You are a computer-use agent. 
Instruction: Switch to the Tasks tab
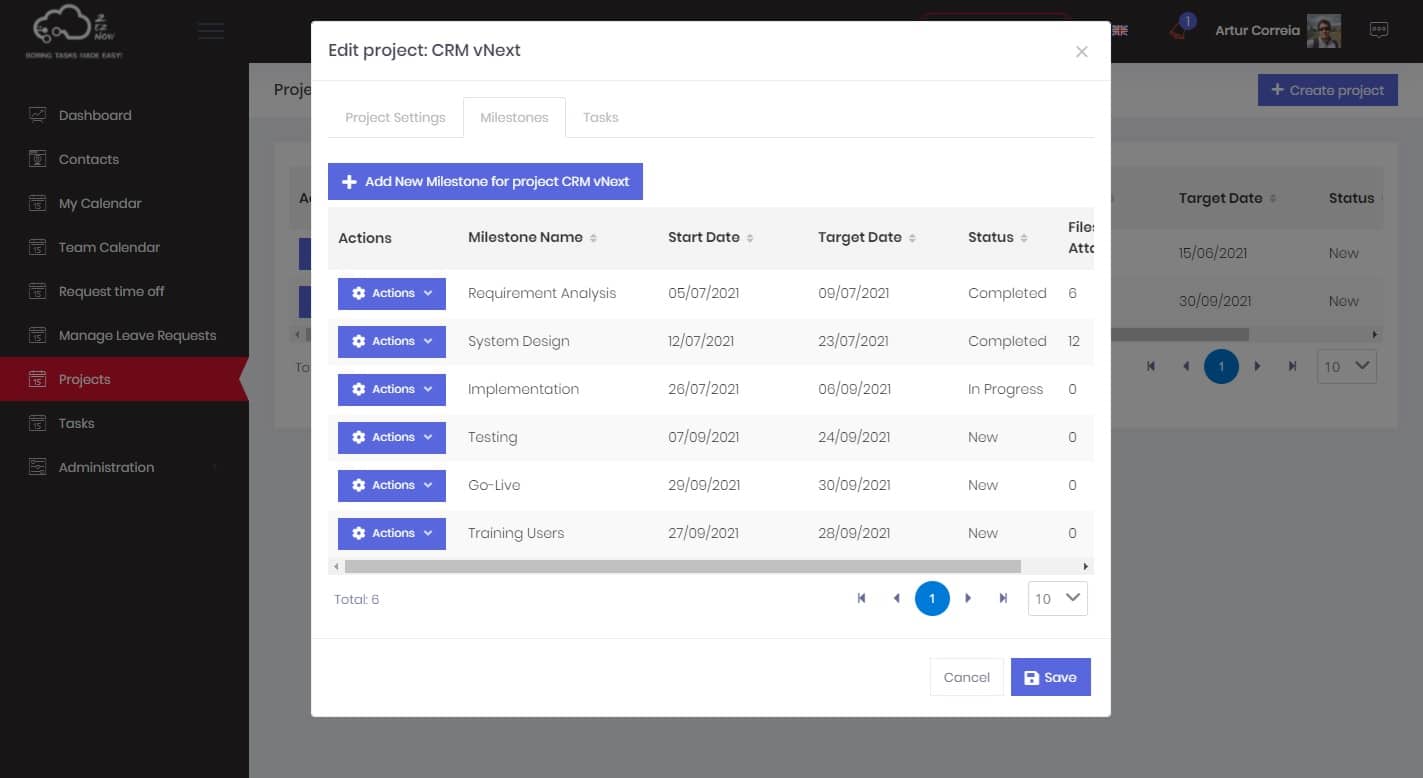click(600, 117)
